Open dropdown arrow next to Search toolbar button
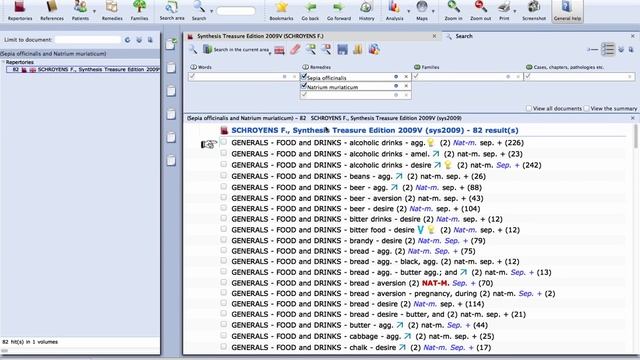This screenshot has height=360, width=640. point(211,11)
